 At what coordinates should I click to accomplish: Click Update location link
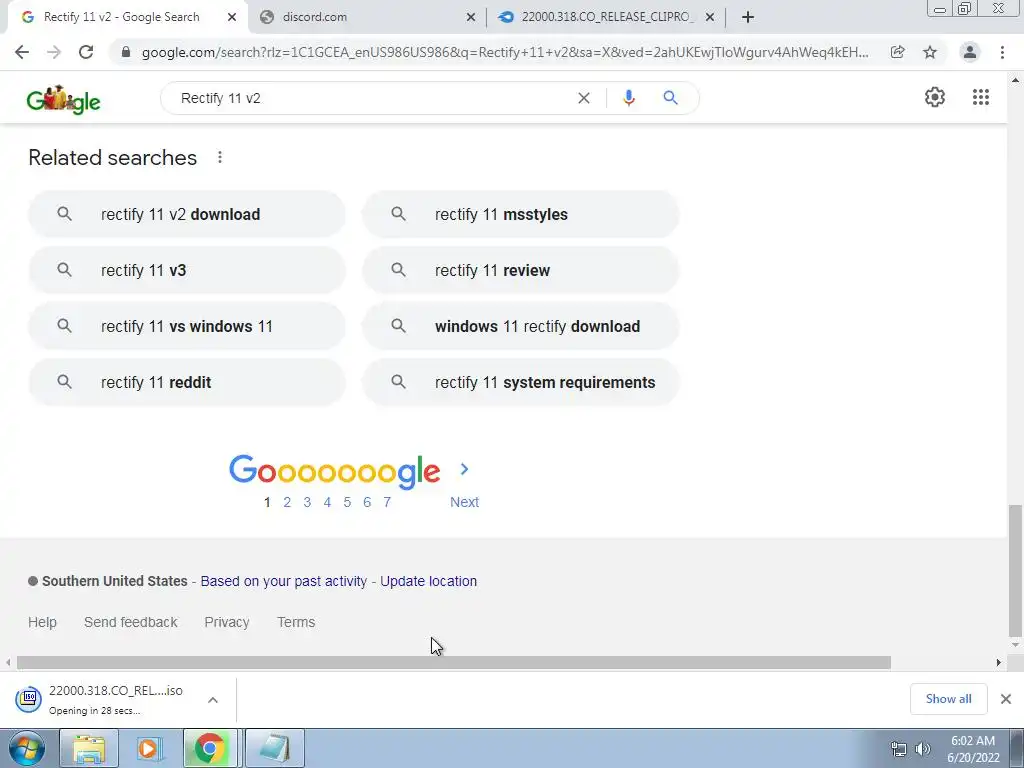click(428, 581)
